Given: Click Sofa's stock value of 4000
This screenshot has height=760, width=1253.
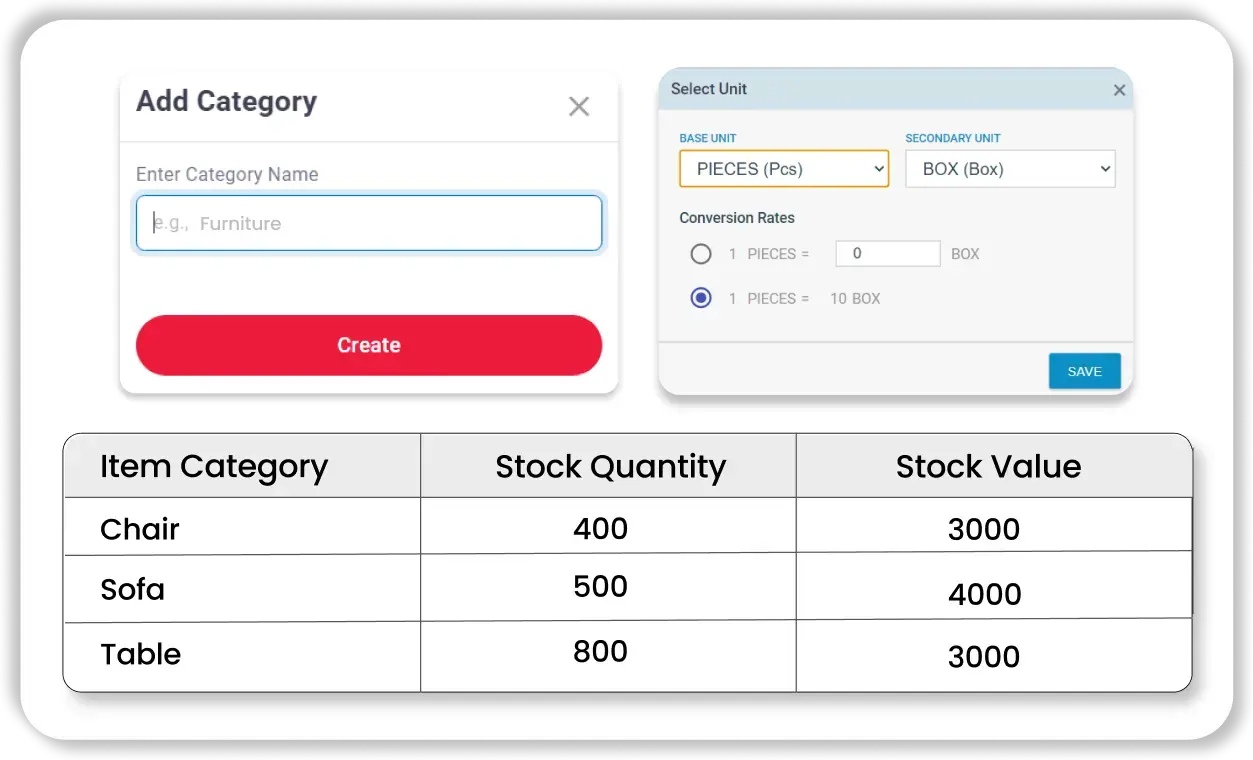Looking at the screenshot, I should pos(984,593).
